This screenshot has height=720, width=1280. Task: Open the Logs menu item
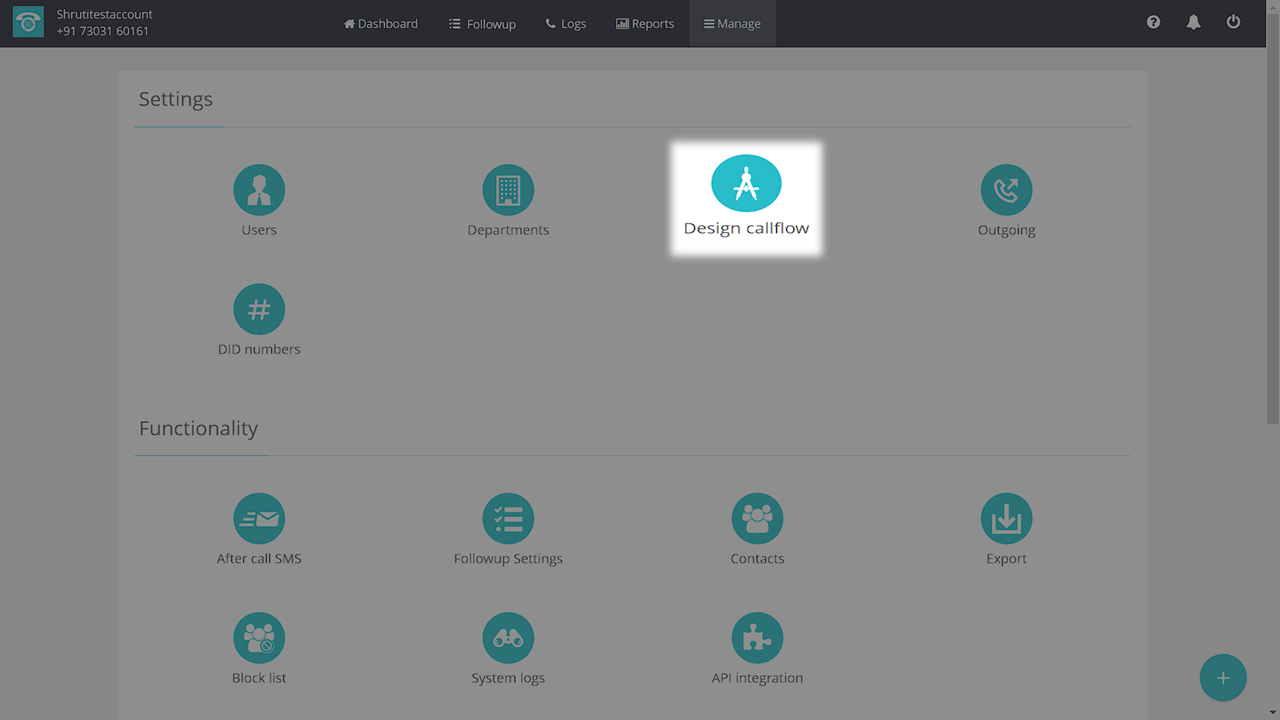pos(566,24)
